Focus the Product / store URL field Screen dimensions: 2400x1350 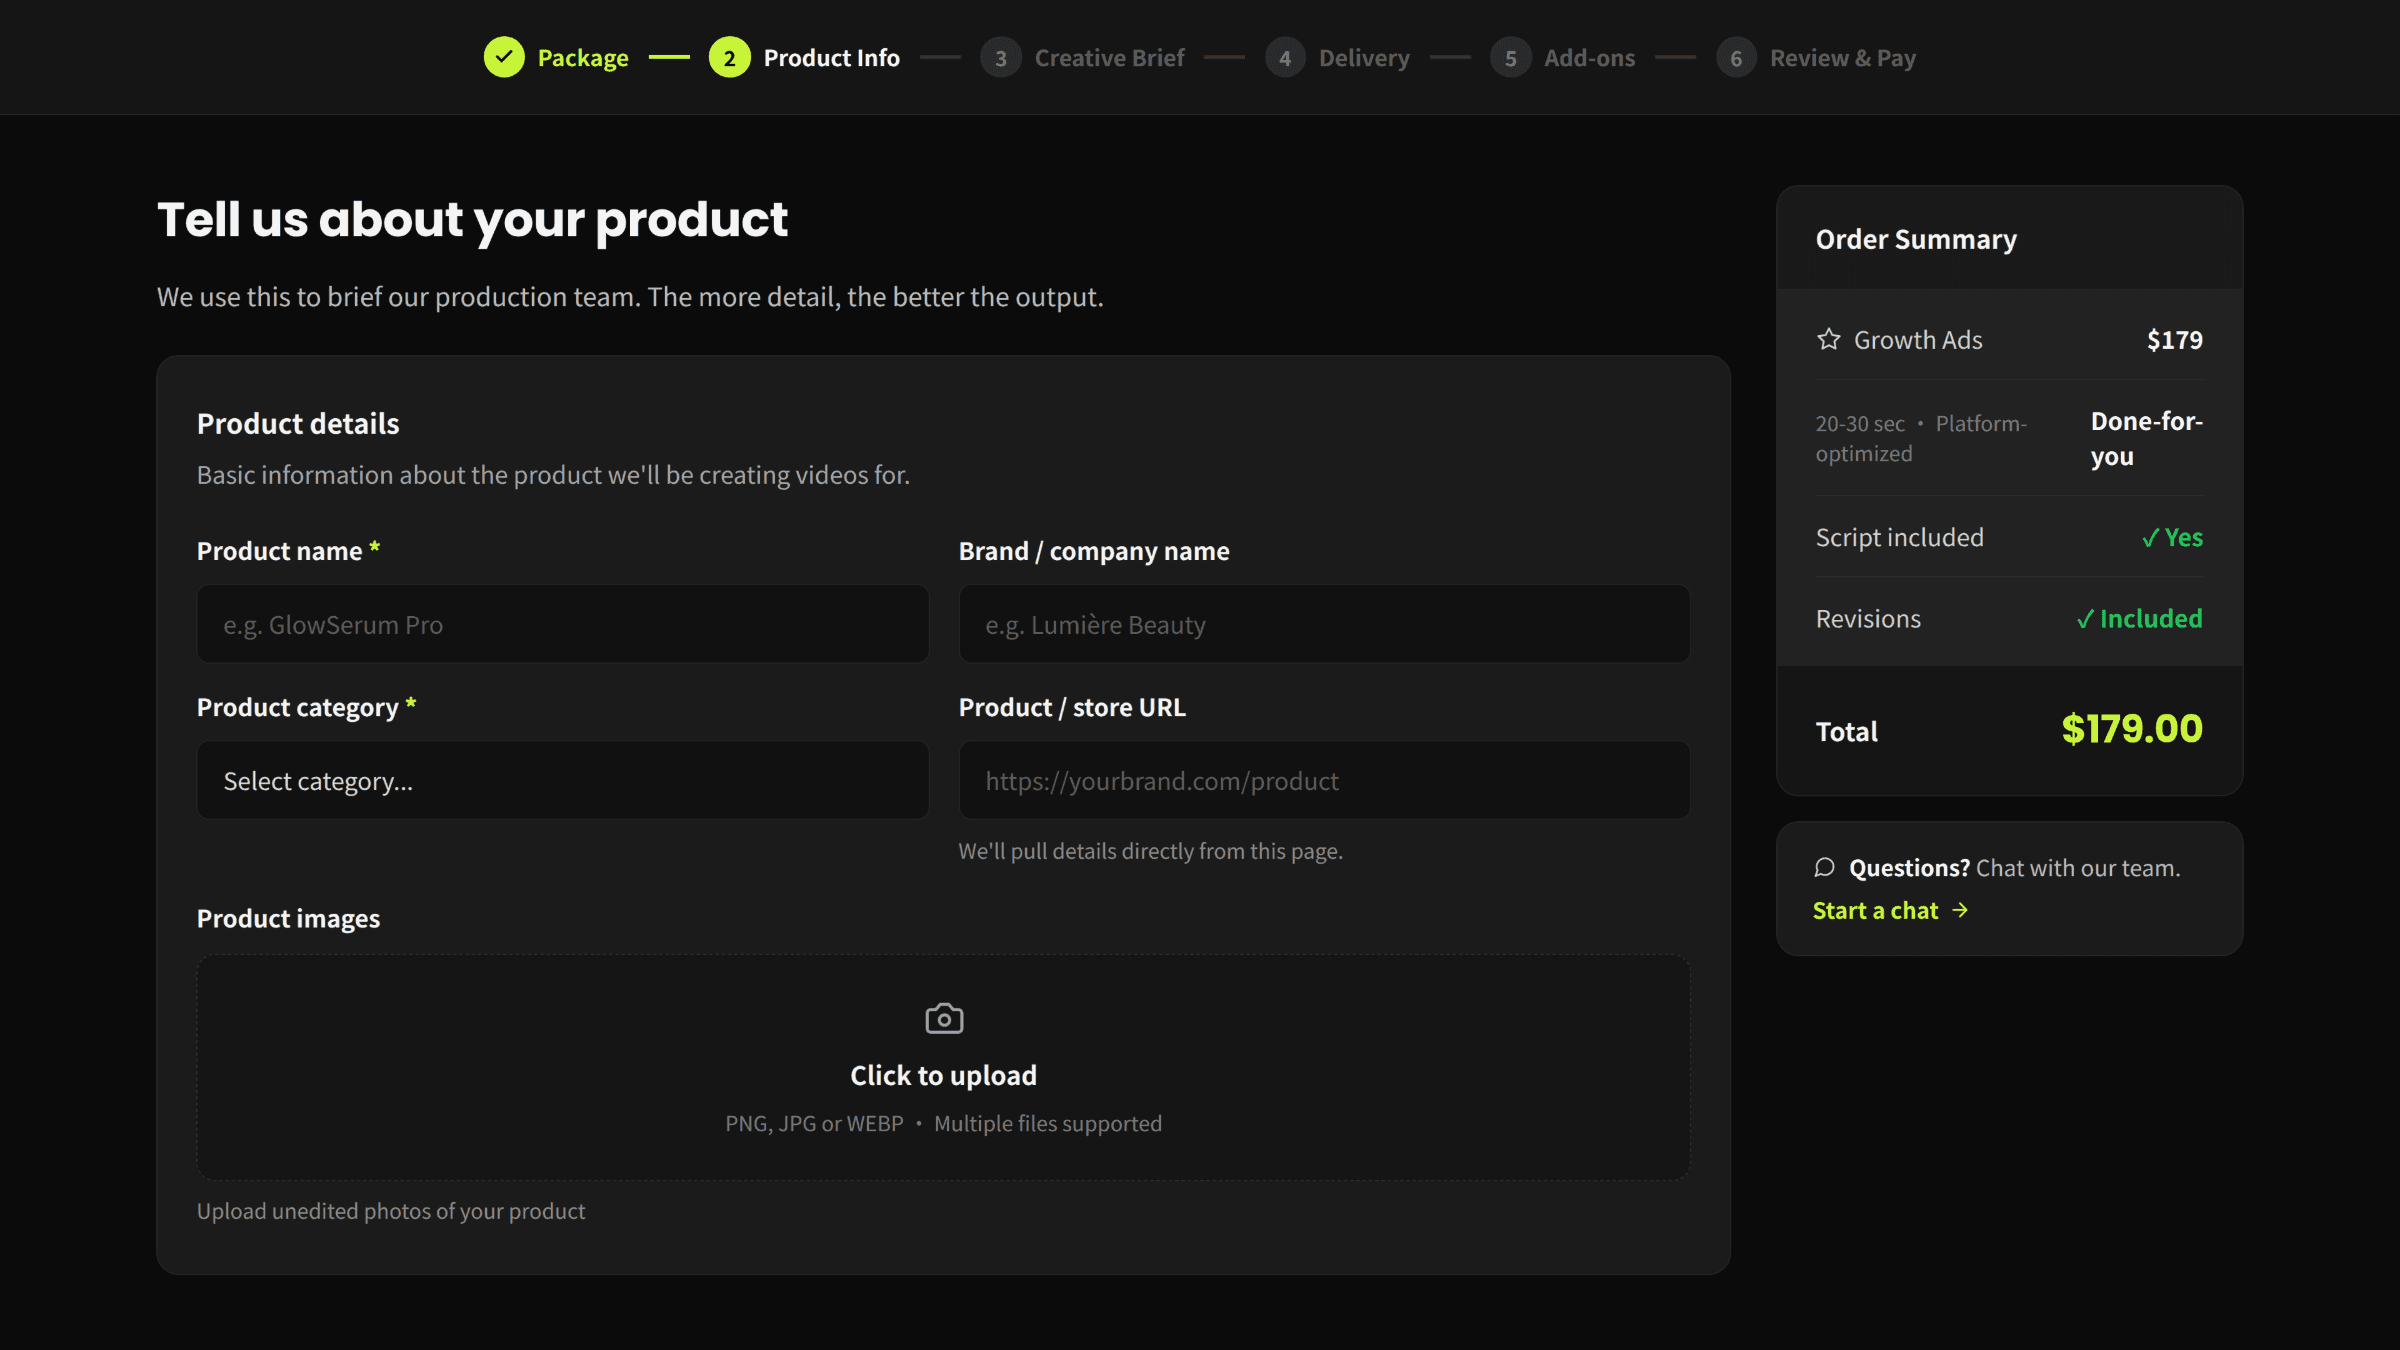pos(1324,780)
